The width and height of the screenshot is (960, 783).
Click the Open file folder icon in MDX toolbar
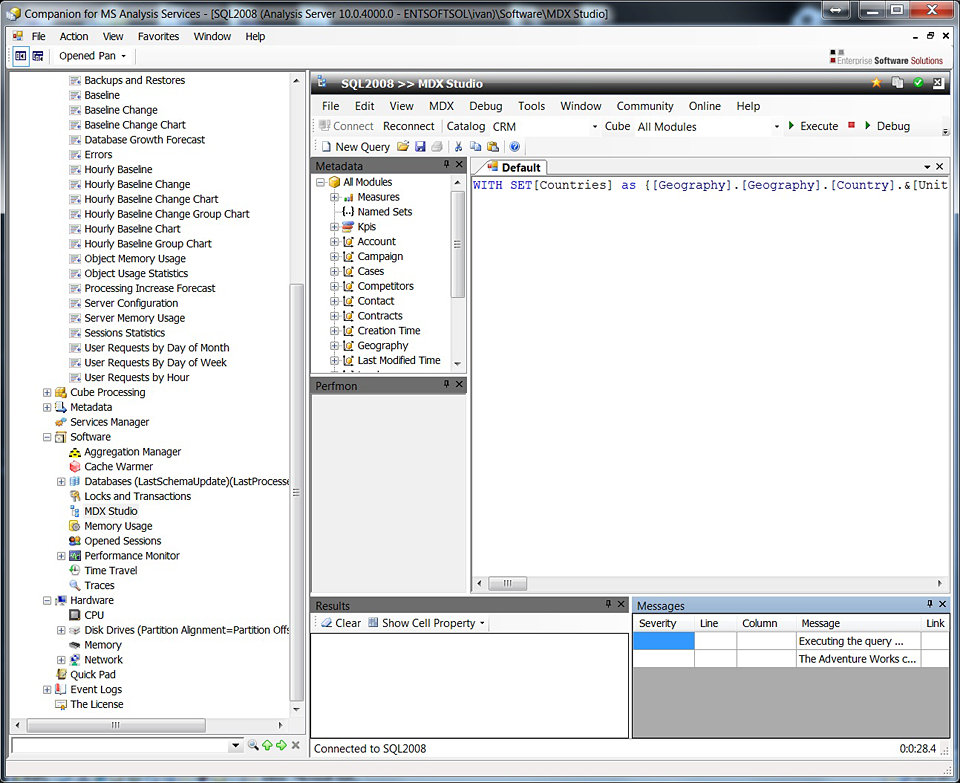point(403,146)
